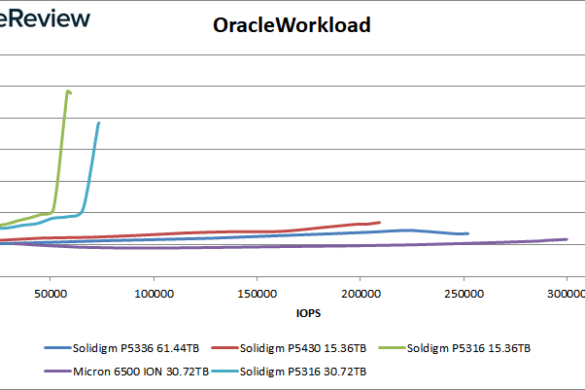Image resolution: width=585 pixels, height=390 pixels.
Task: Click the right end of the red line
Action: (x=379, y=222)
